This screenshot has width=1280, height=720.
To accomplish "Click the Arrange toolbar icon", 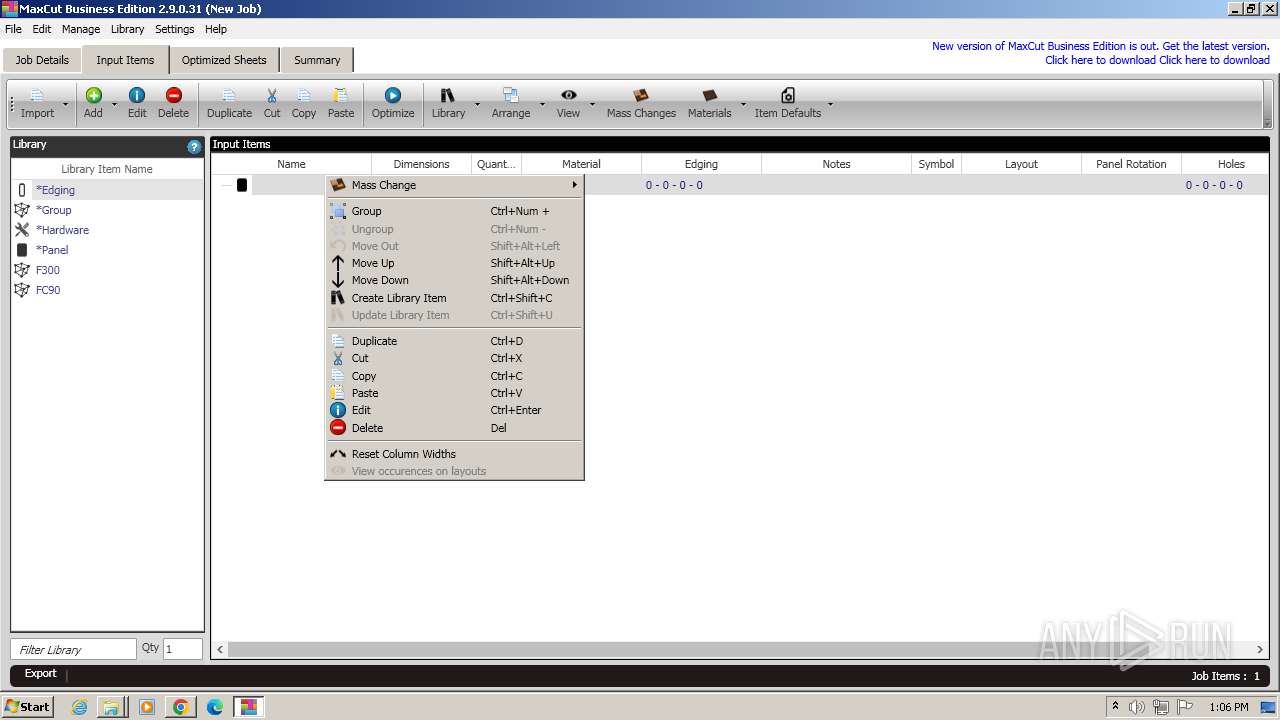I will pos(511,96).
